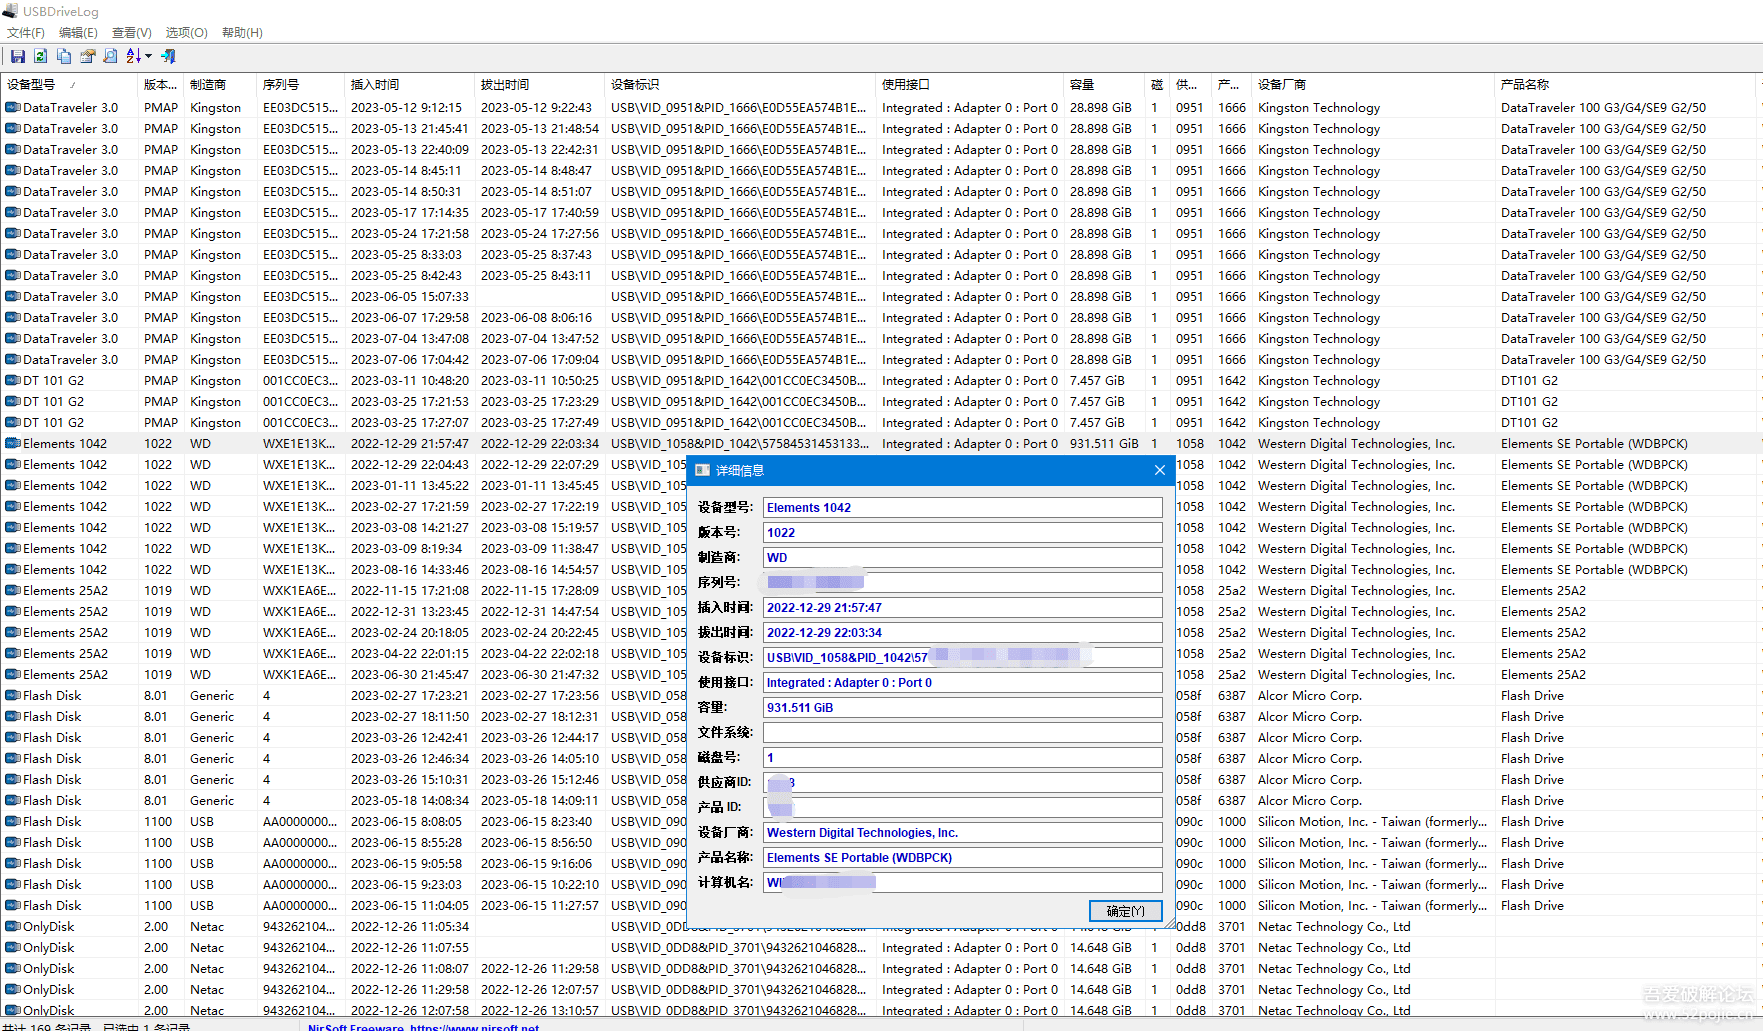
Task: Open the 选项(O) menu
Action: [x=186, y=33]
